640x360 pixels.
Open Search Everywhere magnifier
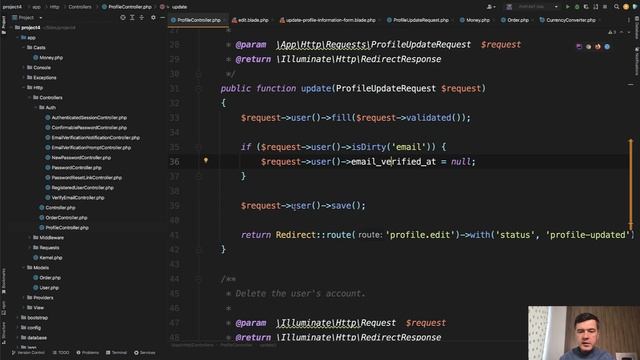click(x=616, y=7)
